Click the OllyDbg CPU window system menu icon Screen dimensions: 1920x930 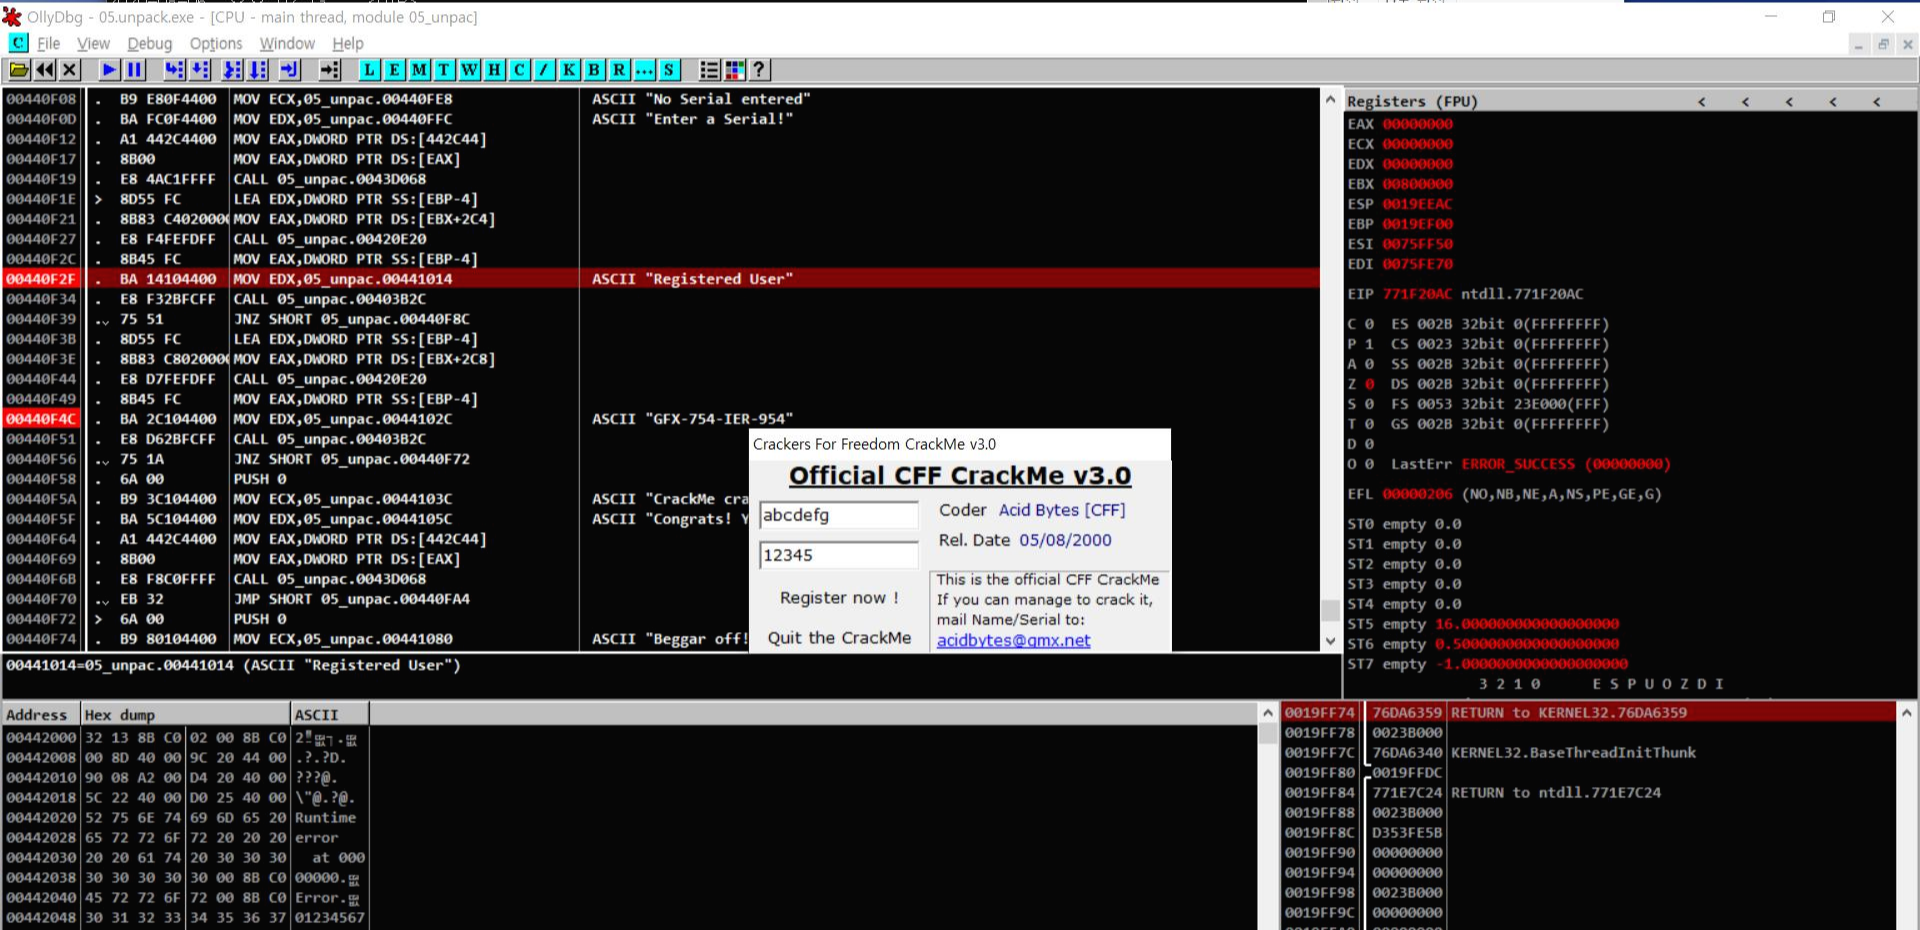click(x=19, y=43)
